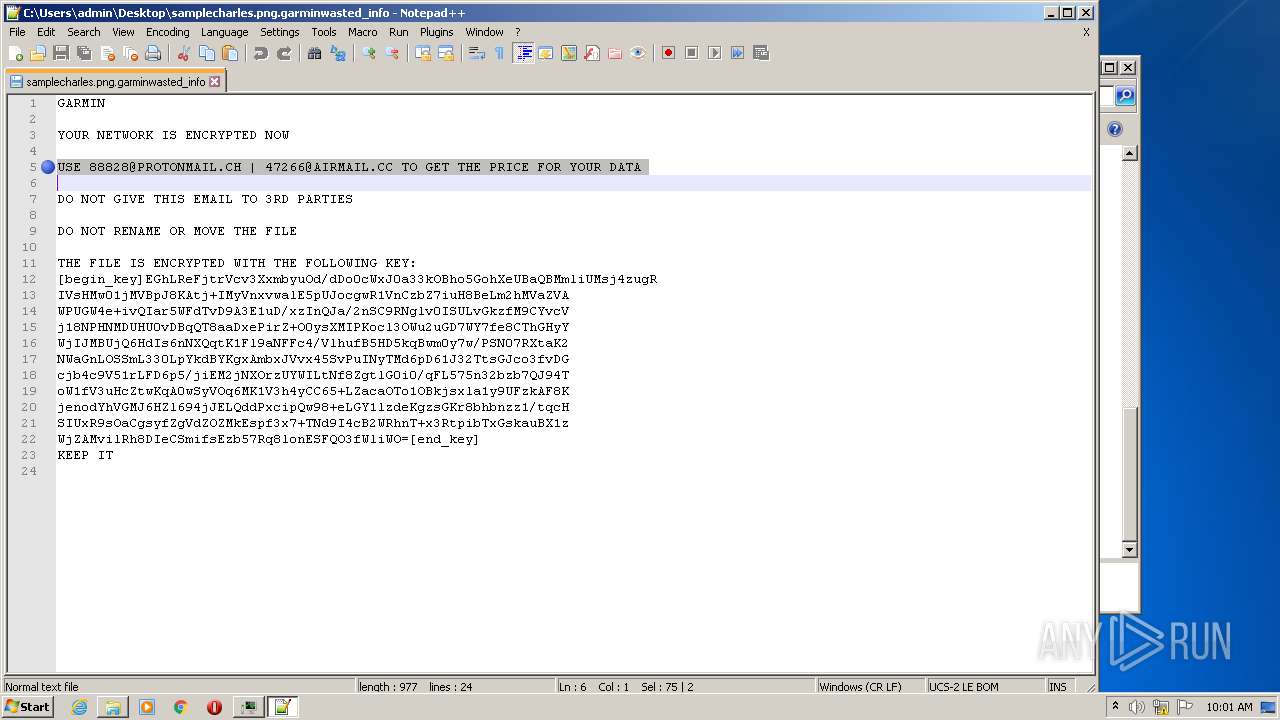Open the Language menu
This screenshot has height=720, width=1280.
click(224, 32)
